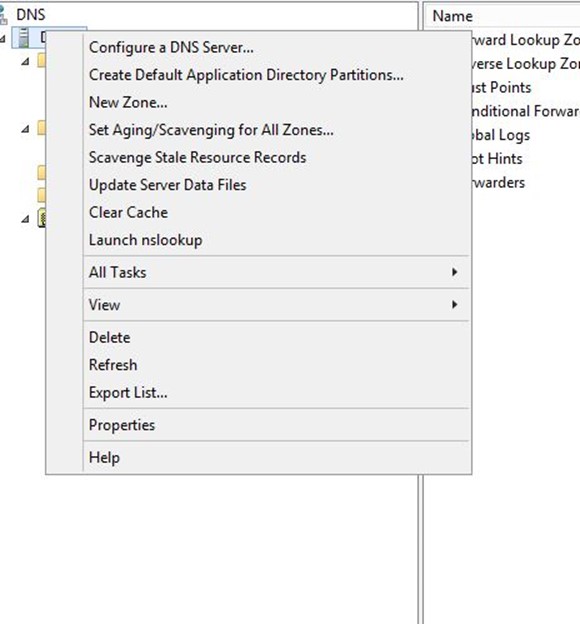
Task: Click the DNS root icon in tree
Action: point(3,15)
